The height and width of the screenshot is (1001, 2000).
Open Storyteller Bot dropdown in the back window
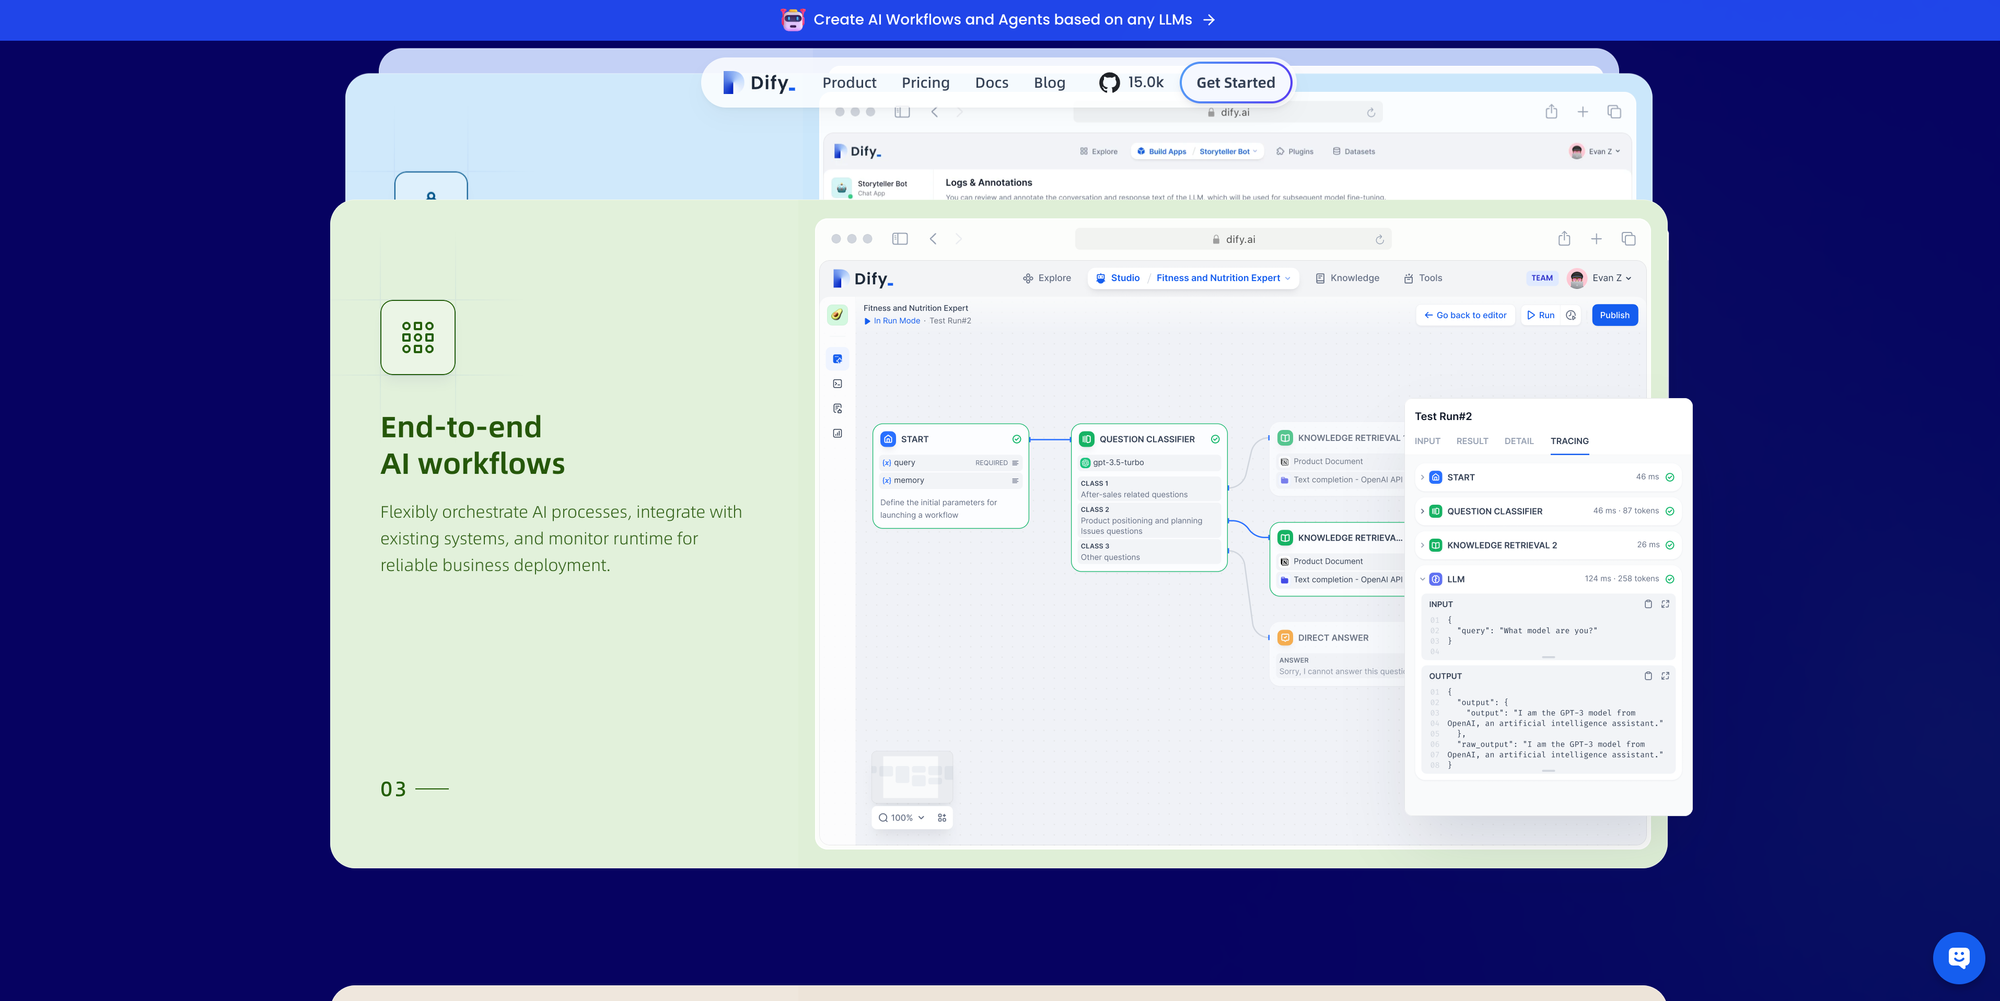1229,152
